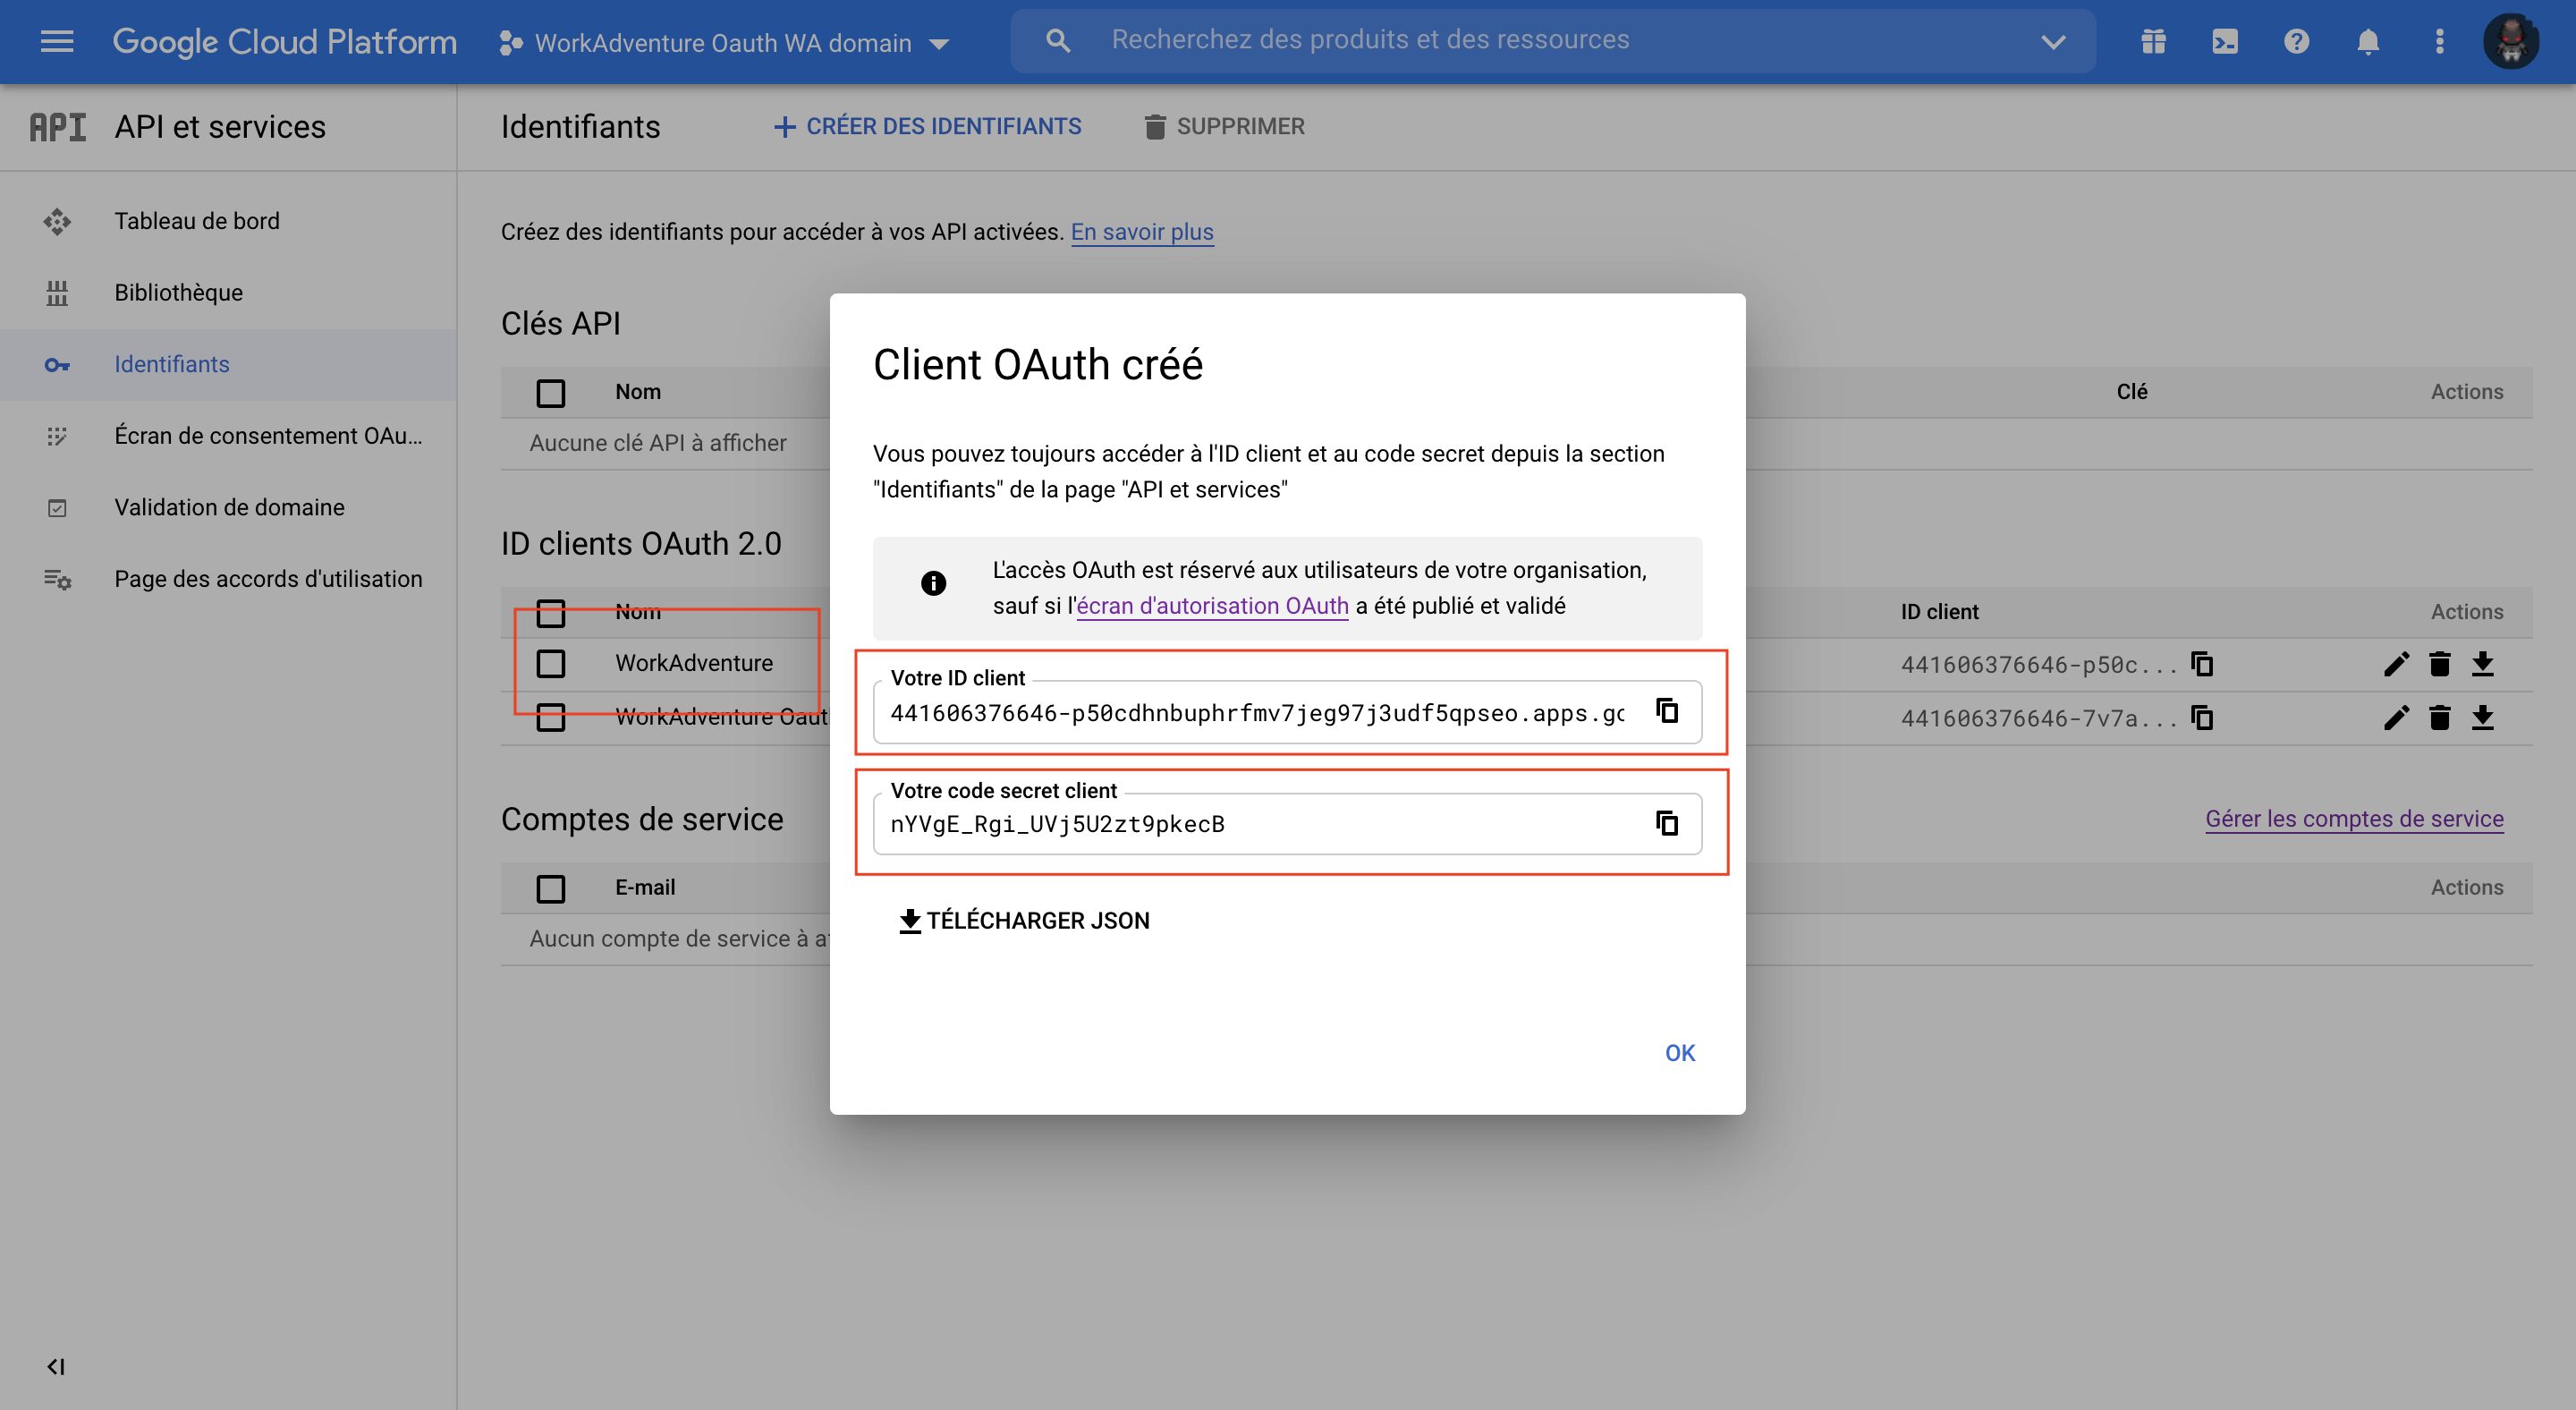This screenshot has width=2576, height=1410.
Task: Copy the client secret code
Action: pyautogui.click(x=1667, y=823)
